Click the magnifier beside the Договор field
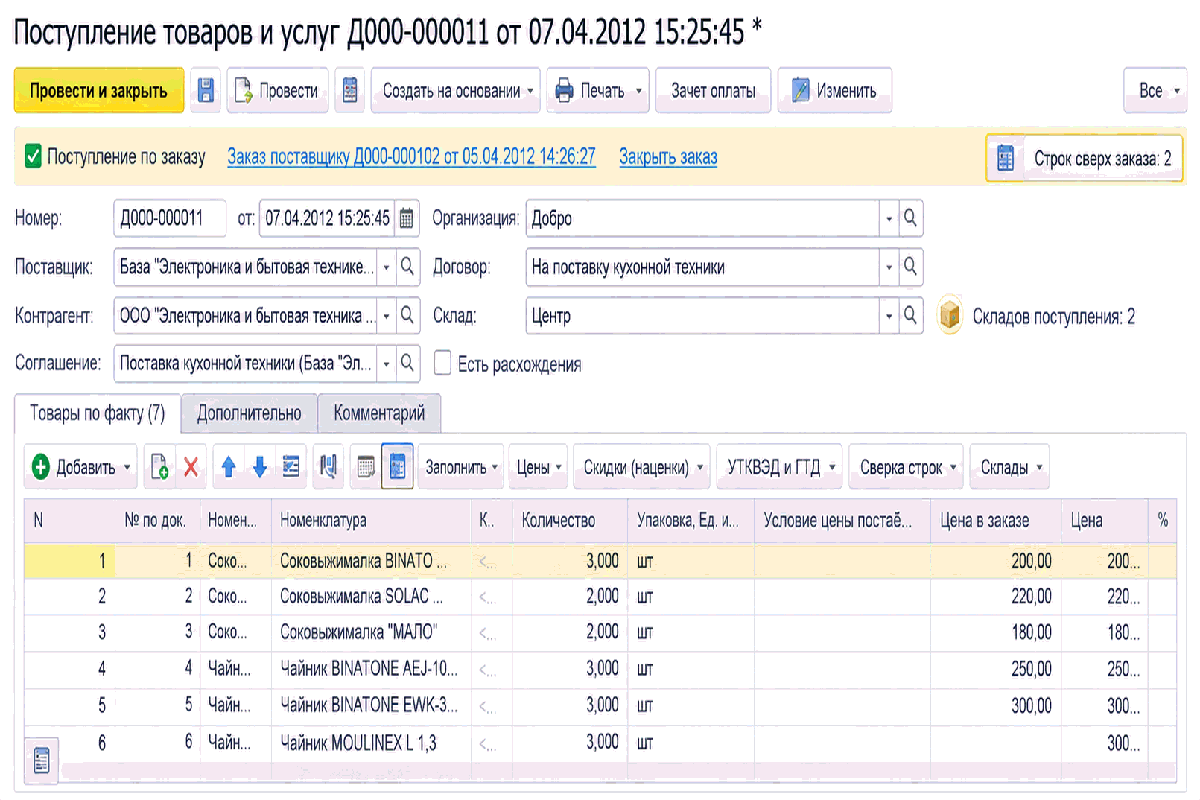 [910, 267]
